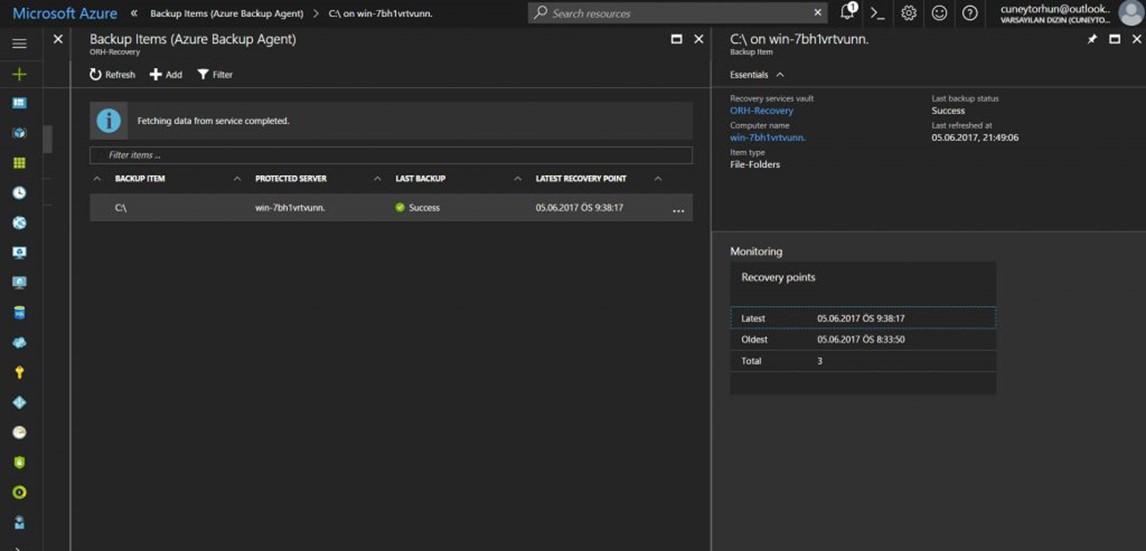This screenshot has height=551, width=1146.
Task: Open Backup Items (Azure Backup Agent) breadcrumb
Action: pos(227,13)
